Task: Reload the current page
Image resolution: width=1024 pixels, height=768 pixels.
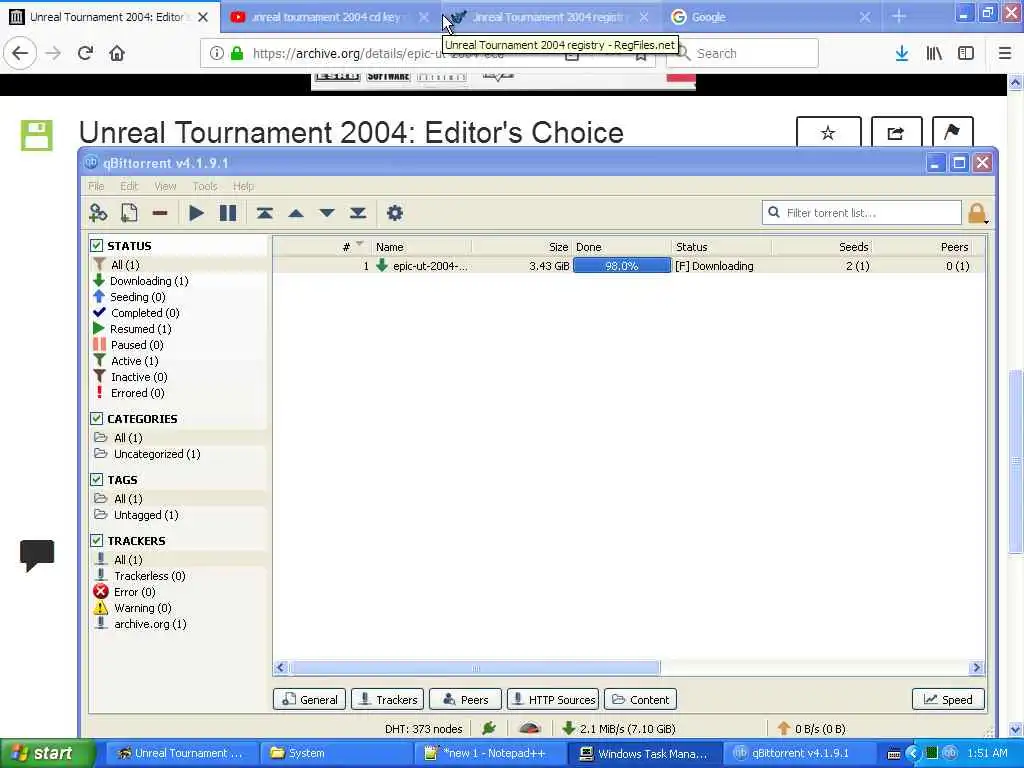Action: (85, 53)
